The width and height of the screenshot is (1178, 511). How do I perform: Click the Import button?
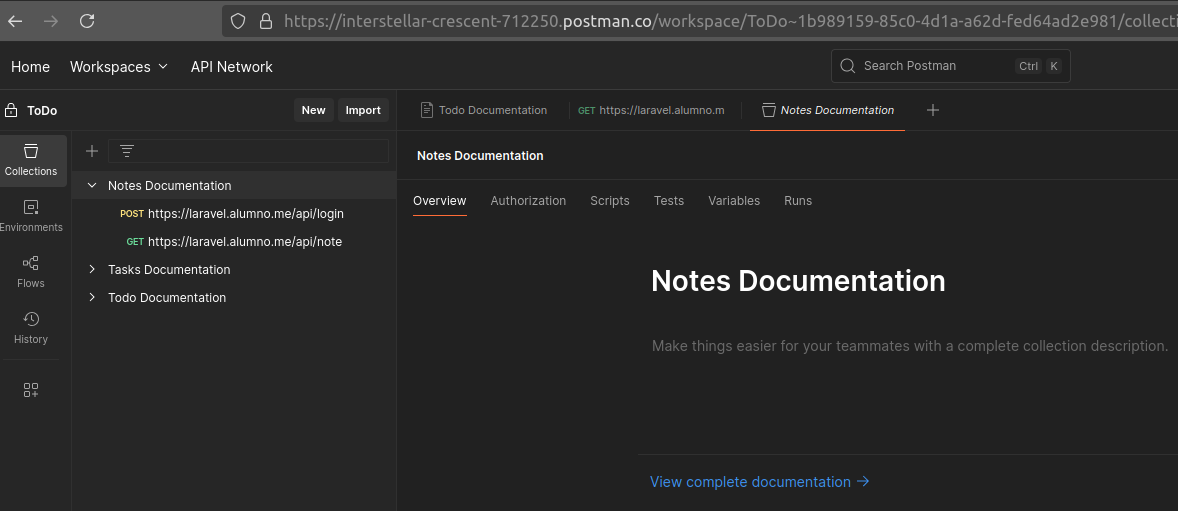pos(363,110)
